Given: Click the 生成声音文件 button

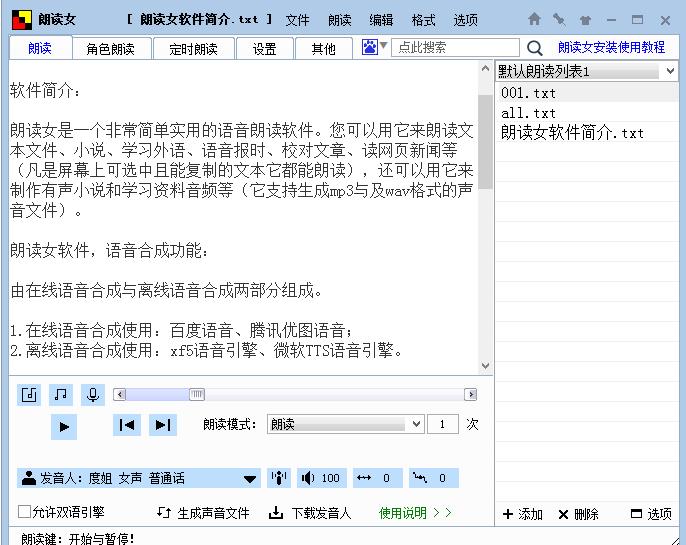Looking at the screenshot, I should tap(204, 513).
